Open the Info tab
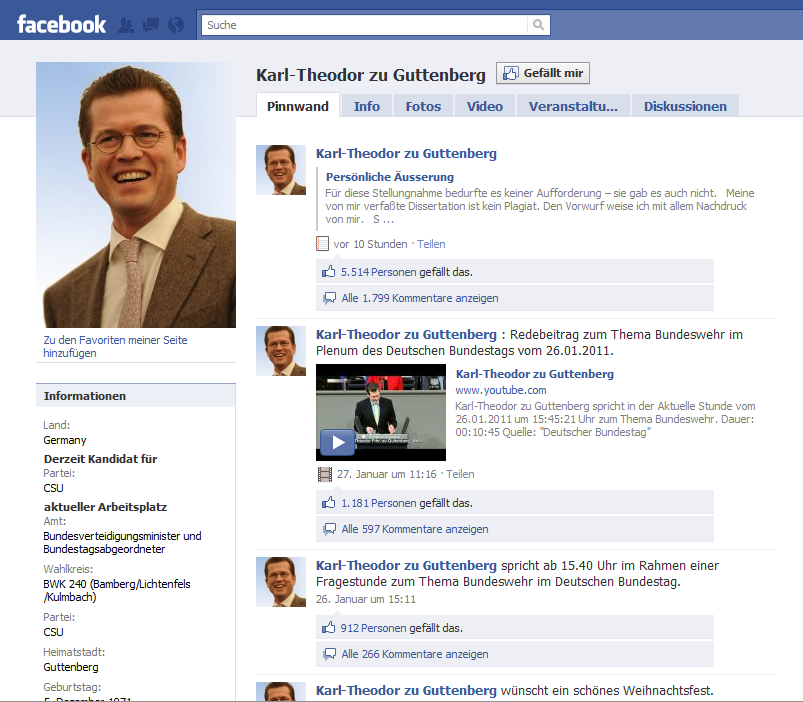Image resolution: width=803 pixels, height=702 pixels. [x=367, y=106]
